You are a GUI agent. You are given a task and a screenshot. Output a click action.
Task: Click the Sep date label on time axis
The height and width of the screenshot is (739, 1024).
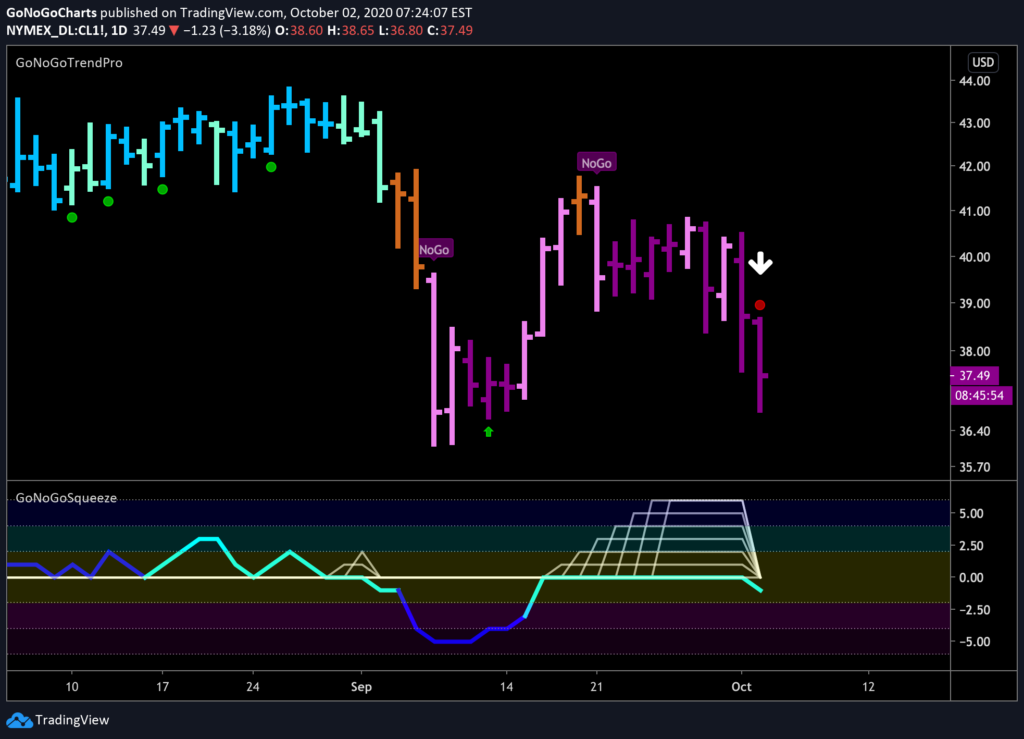point(361,687)
